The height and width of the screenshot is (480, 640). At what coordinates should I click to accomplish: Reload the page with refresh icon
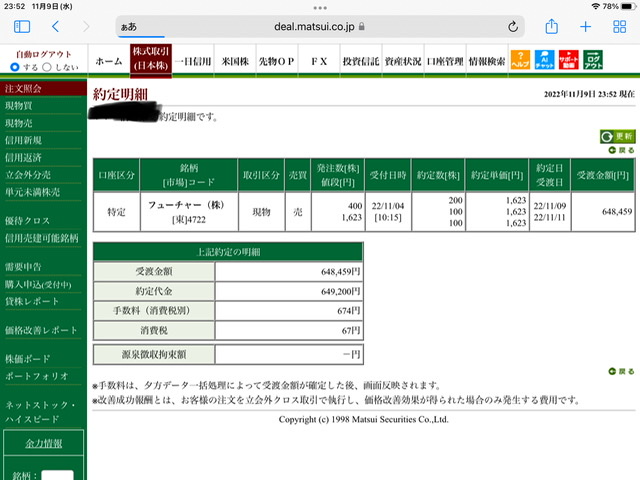[x=513, y=27]
